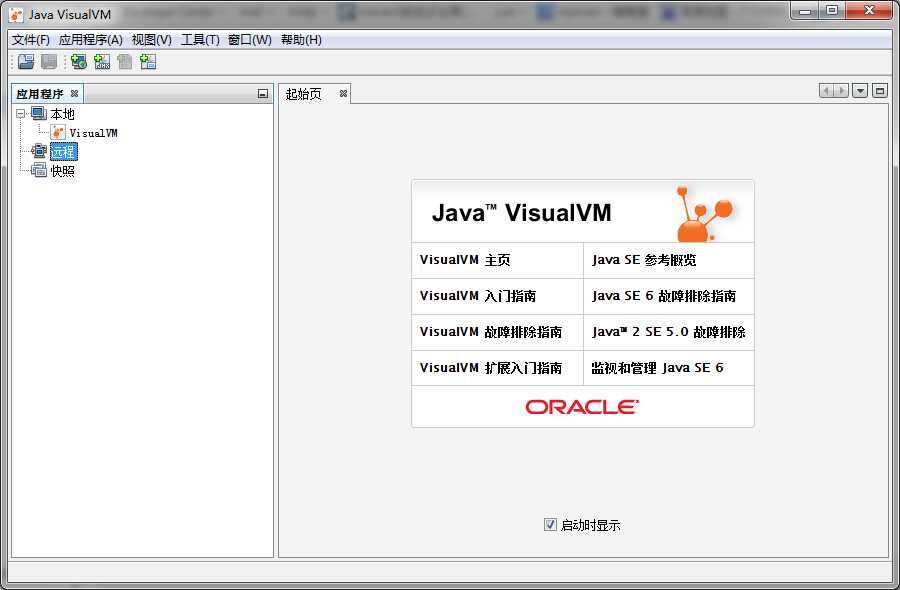Click the Add JMX Connection toolbar icon

102,61
